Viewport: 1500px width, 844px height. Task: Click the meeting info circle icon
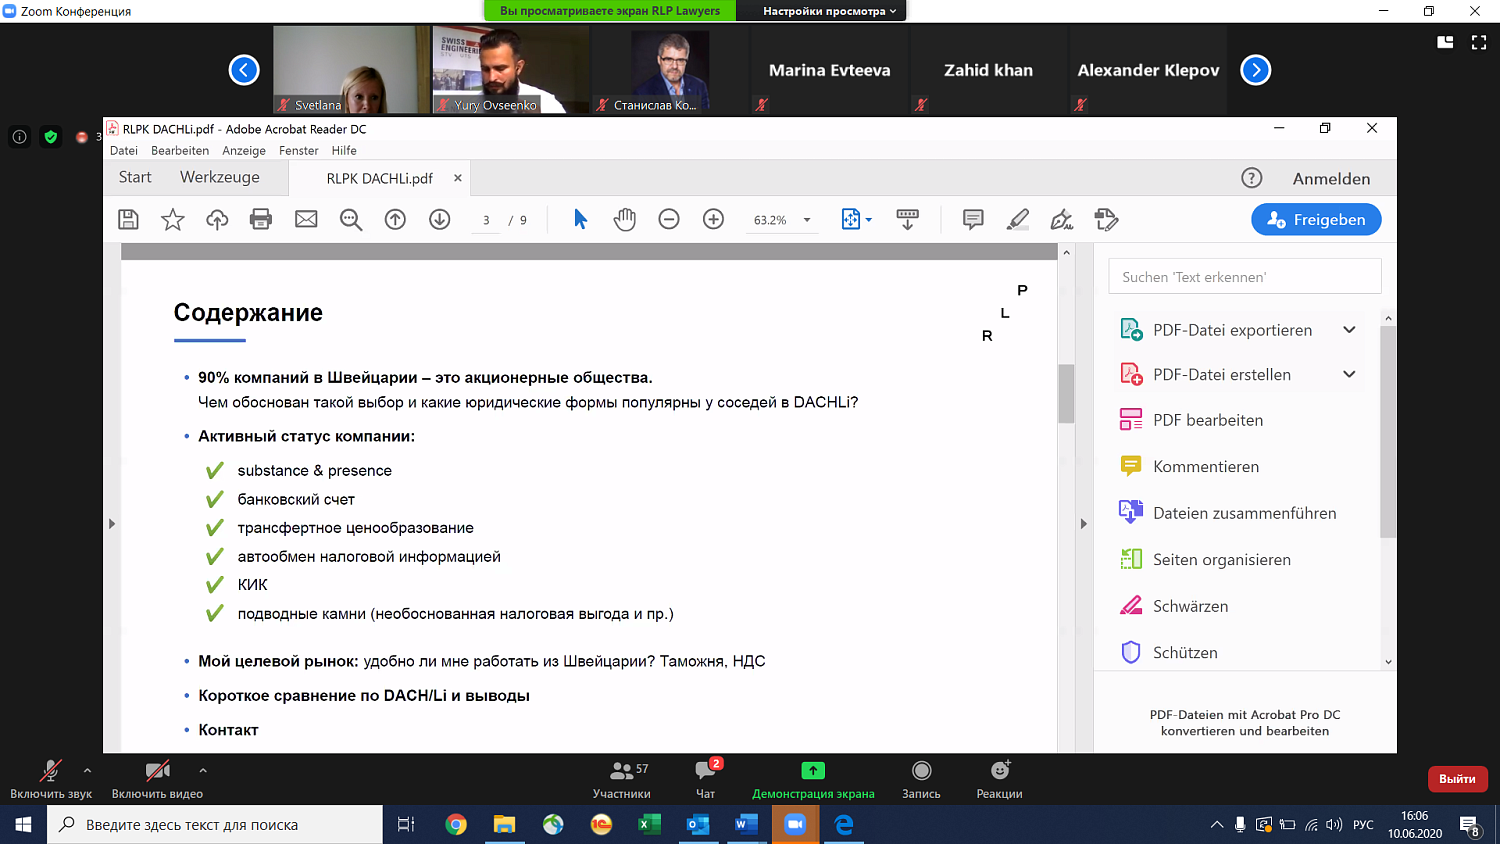point(19,137)
